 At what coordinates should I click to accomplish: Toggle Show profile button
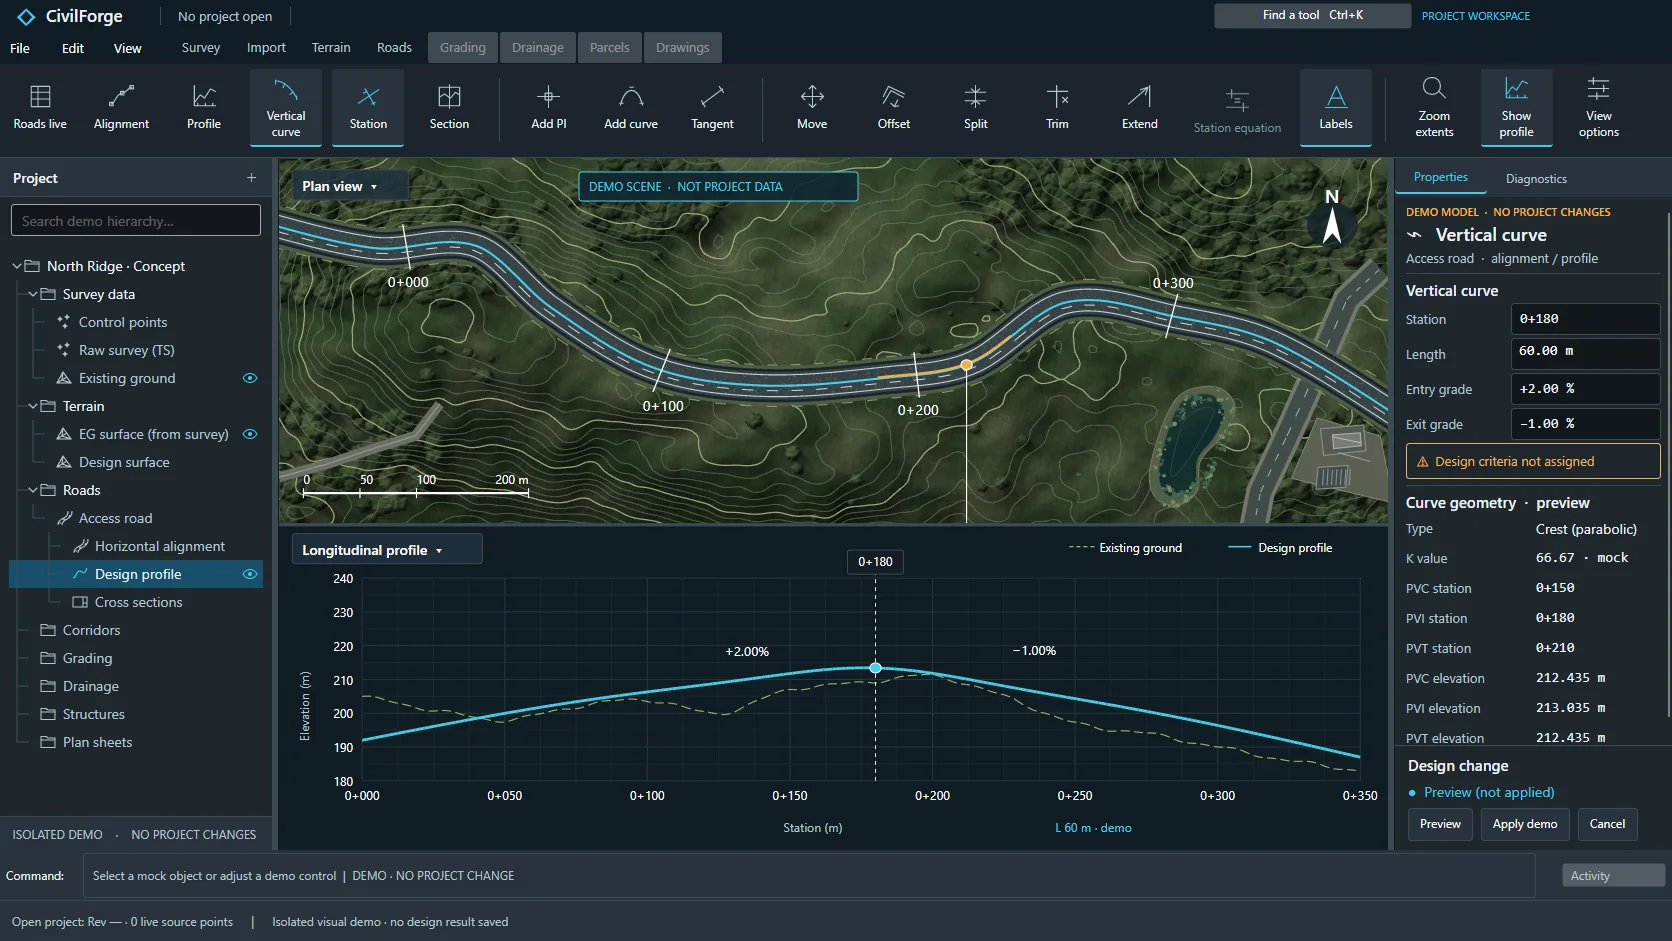pyautogui.click(x=1516, y=108)
